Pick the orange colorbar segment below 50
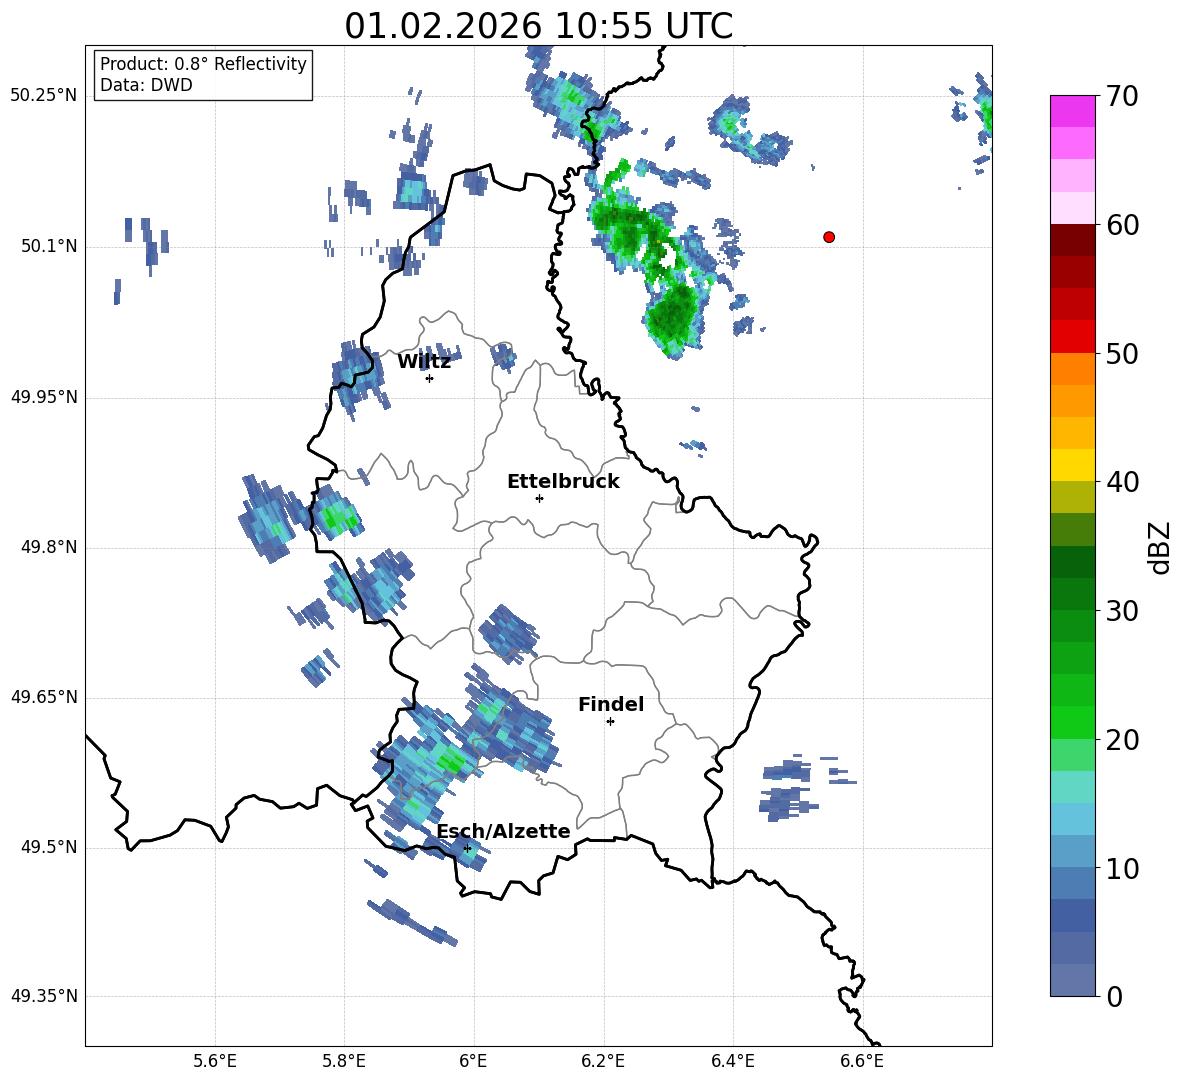Viewport: 1184px width, 1081px height. click(x=1072, y=368)
